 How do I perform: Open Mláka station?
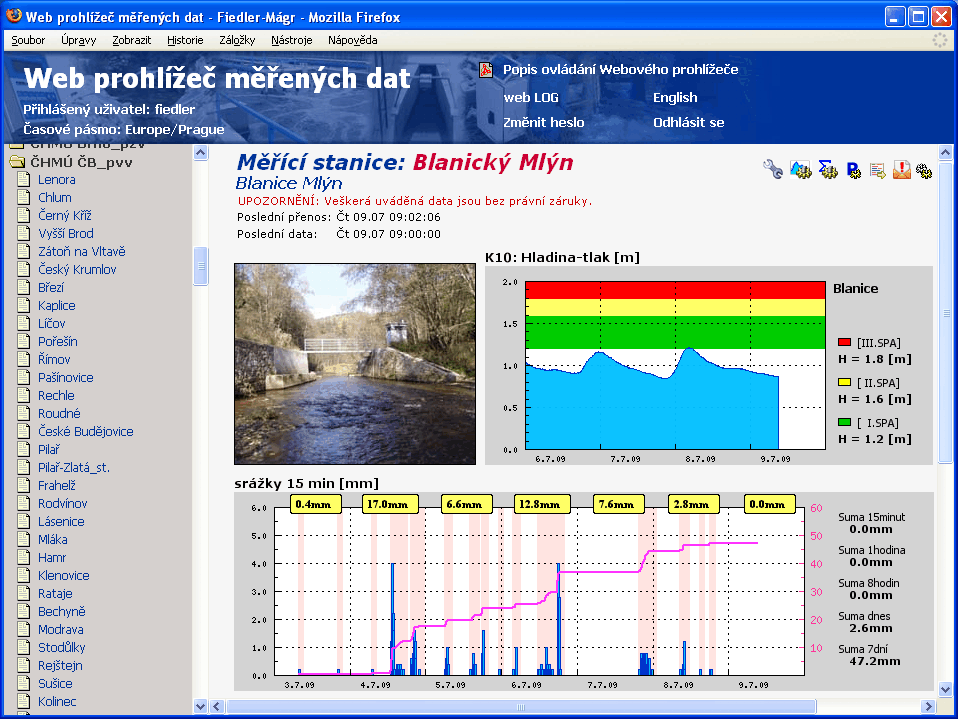pyautogui.click(x=53, y=539)
